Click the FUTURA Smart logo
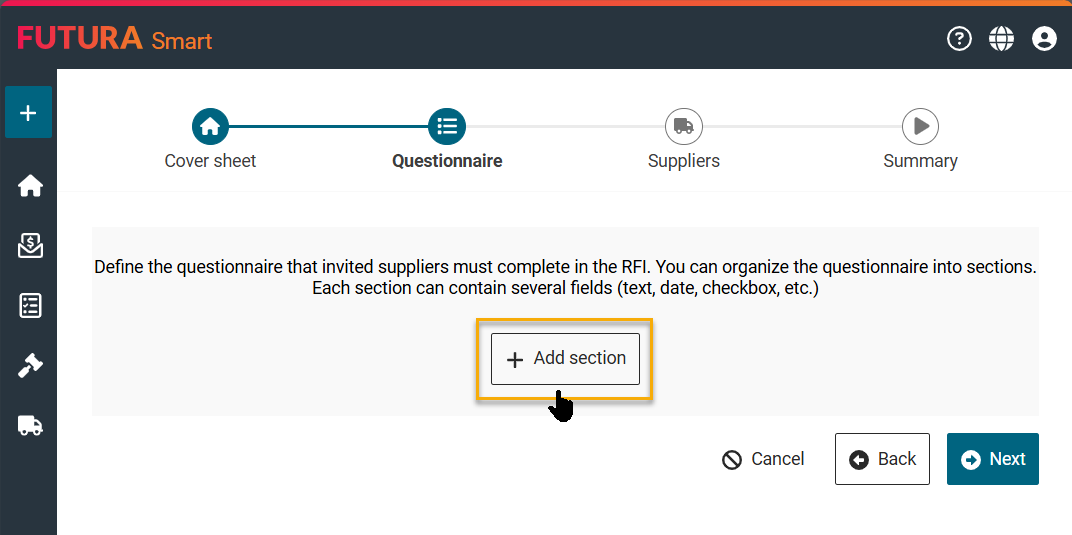The height and width of the screenshot is (535, 1072). (x=114, y=40)
